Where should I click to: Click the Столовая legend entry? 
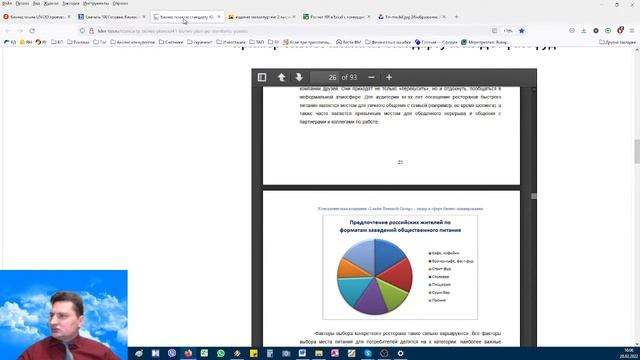click(x=439, y=277)
